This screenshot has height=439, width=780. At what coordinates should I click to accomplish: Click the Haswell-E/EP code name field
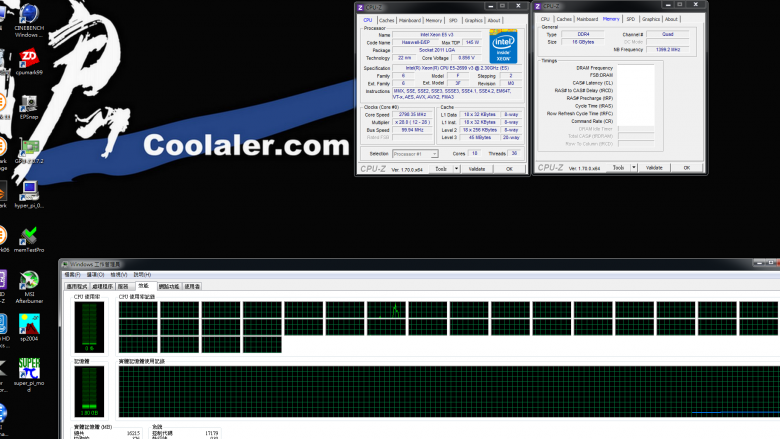(x=415, y=43)
